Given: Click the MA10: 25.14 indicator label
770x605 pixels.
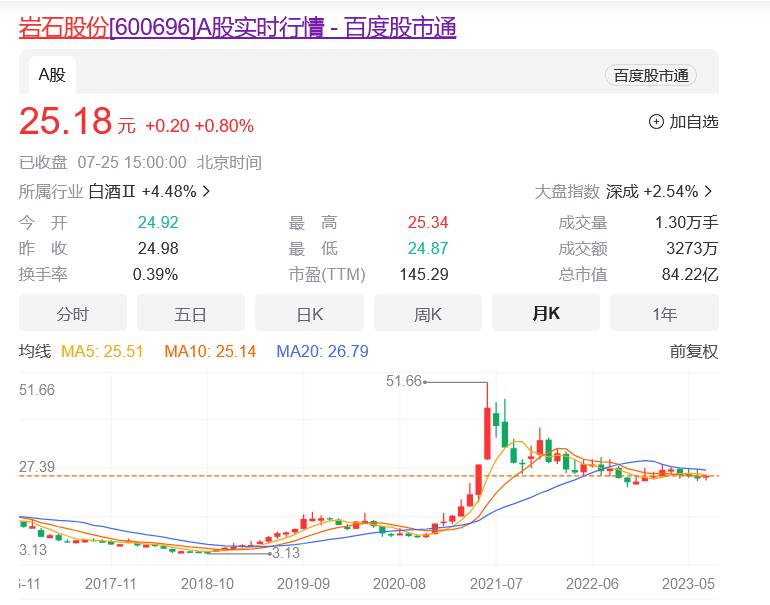Looking at the screenshot, I should tap(210, 352).
